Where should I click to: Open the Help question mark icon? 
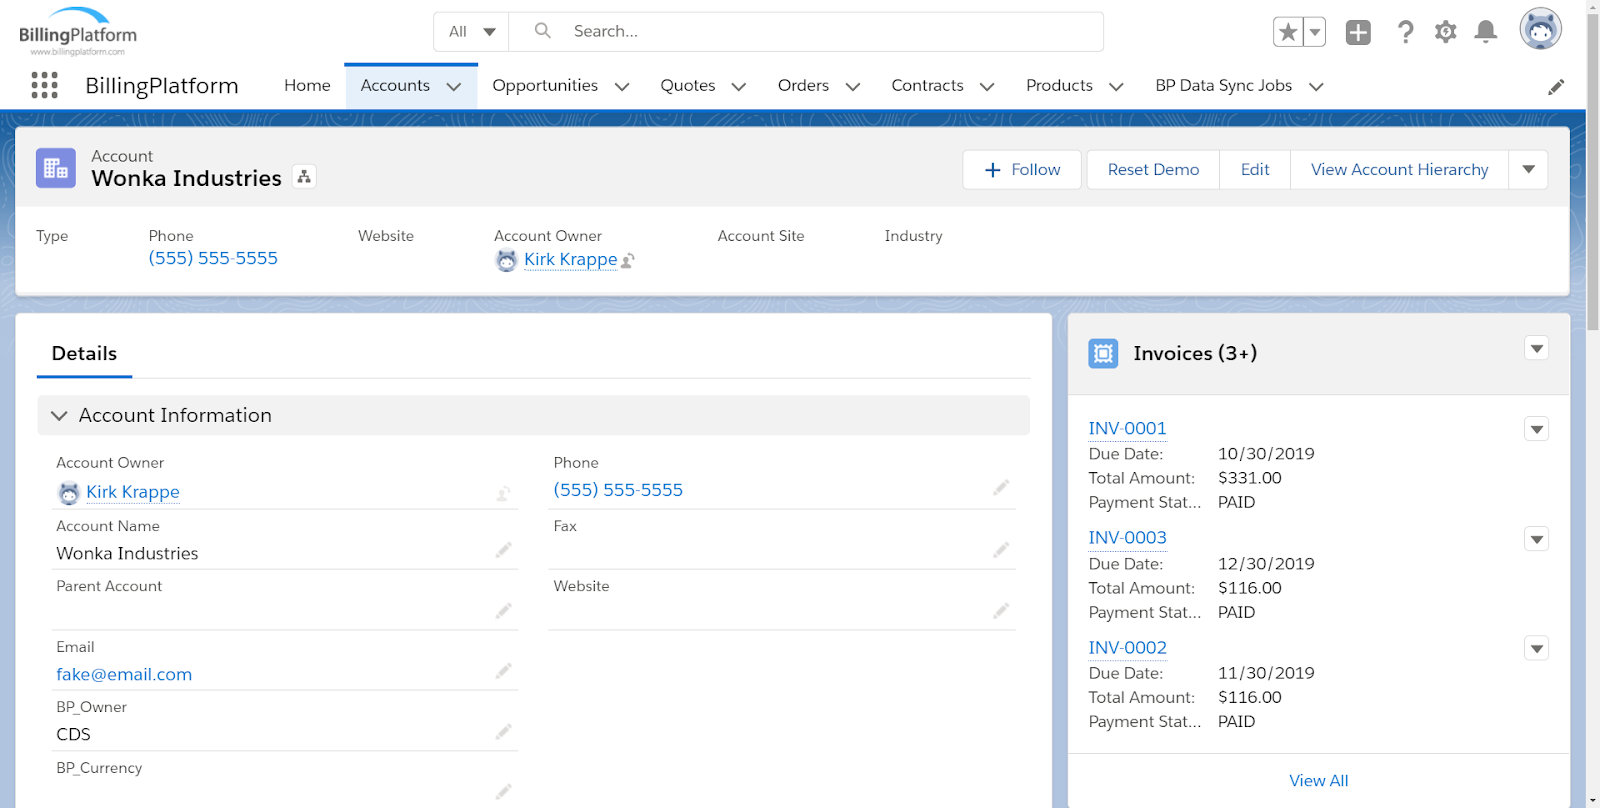pyautogui.click(x=1405, y=32)
